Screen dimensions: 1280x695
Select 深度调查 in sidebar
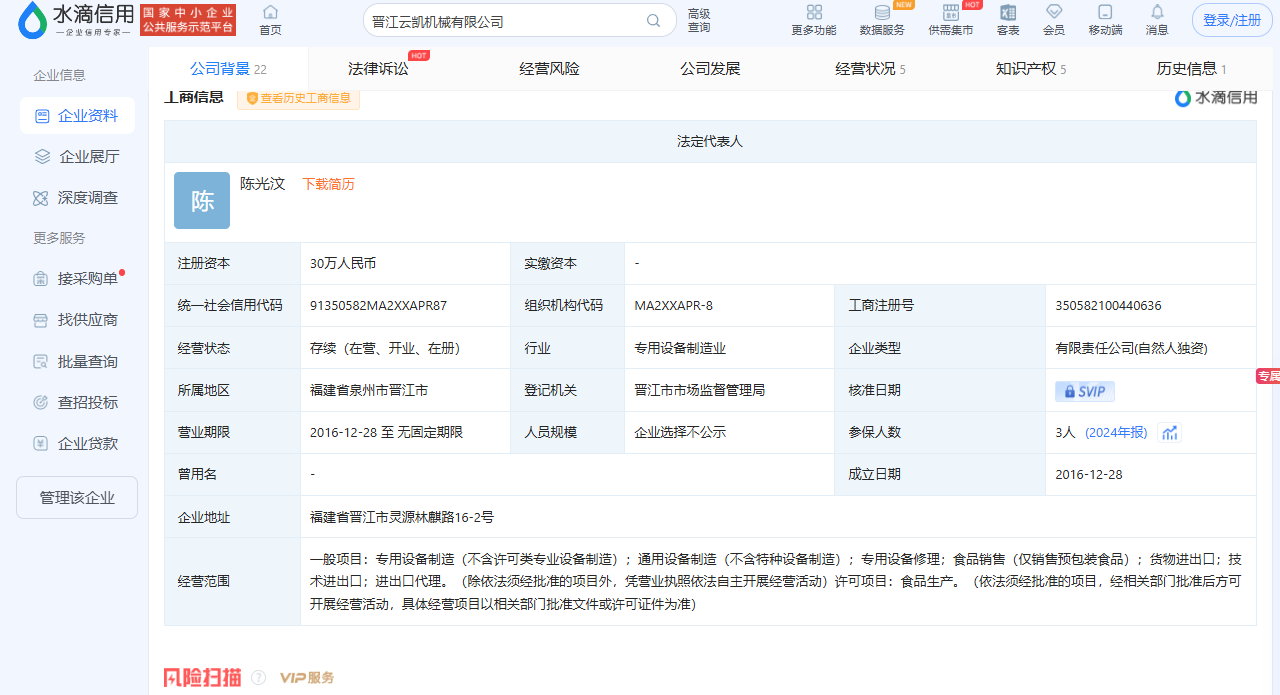87,198
